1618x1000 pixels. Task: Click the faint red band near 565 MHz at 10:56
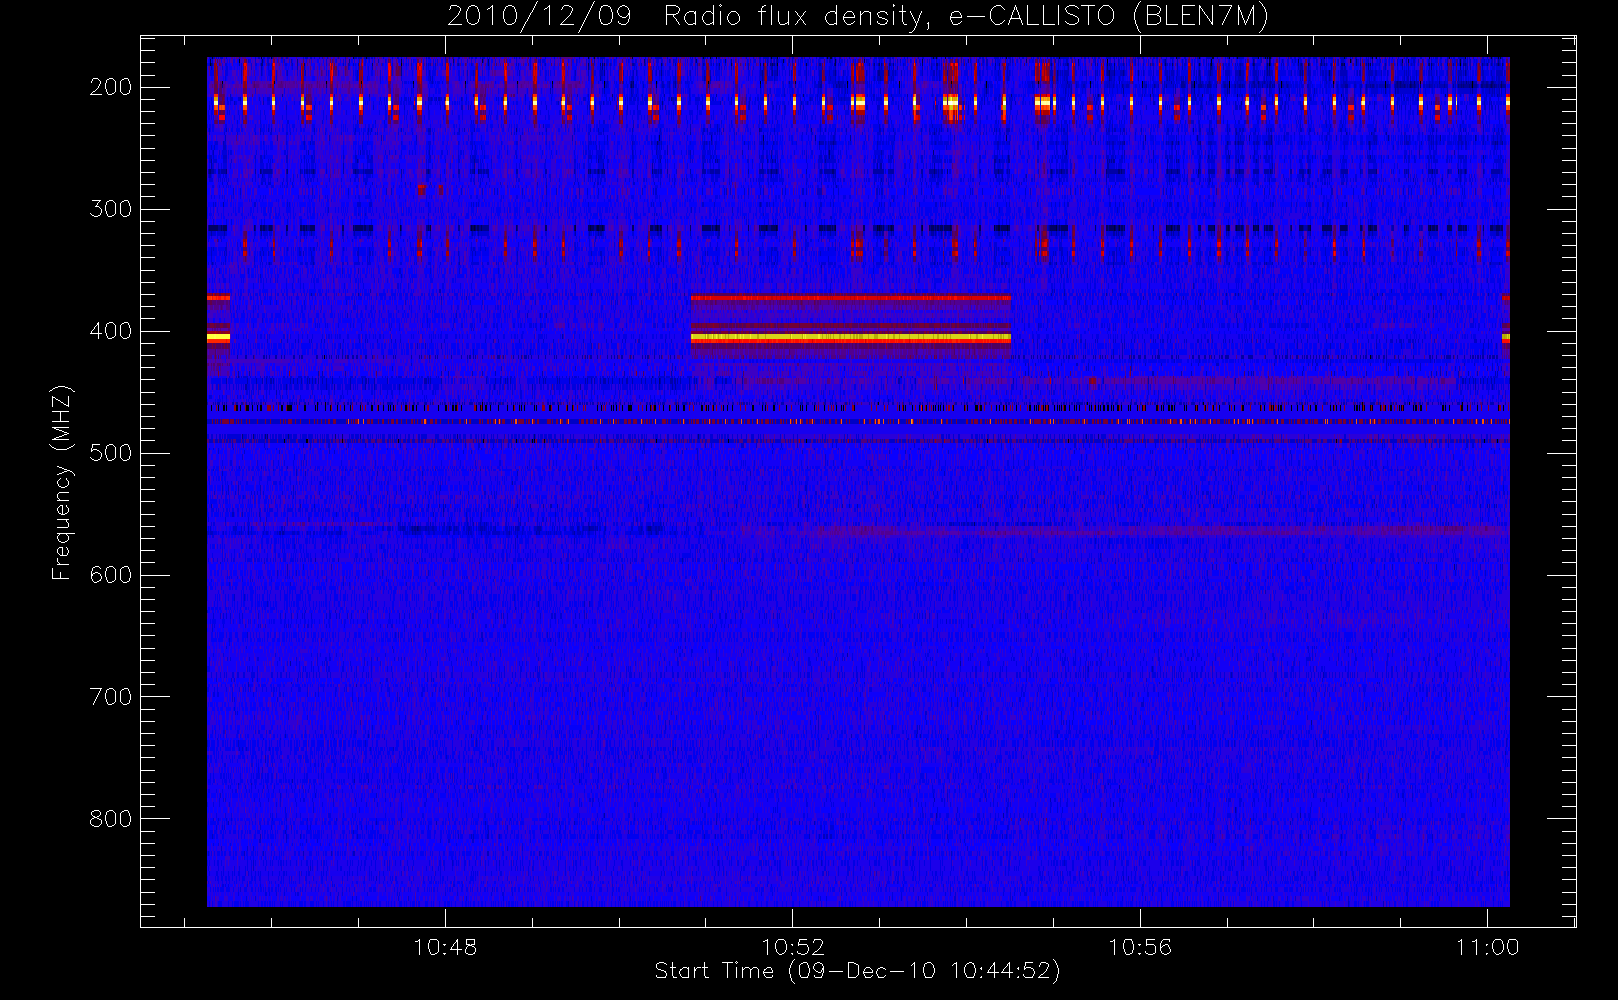[x=1140, y=531]
